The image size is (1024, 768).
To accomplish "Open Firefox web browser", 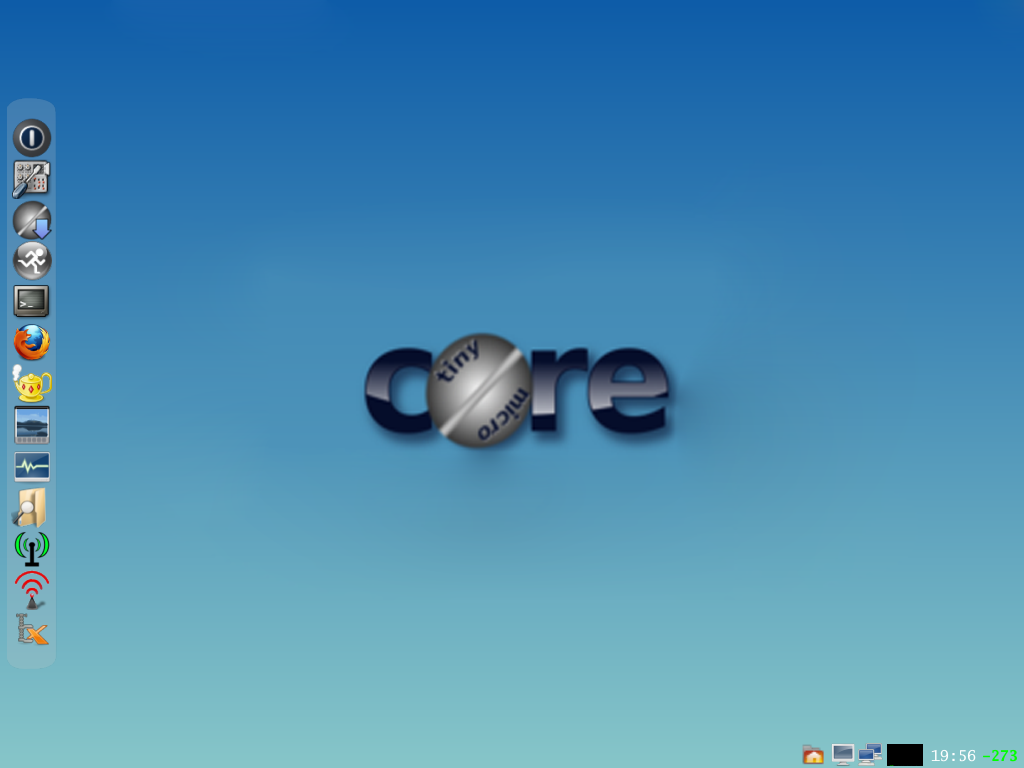I will [32, 343].
